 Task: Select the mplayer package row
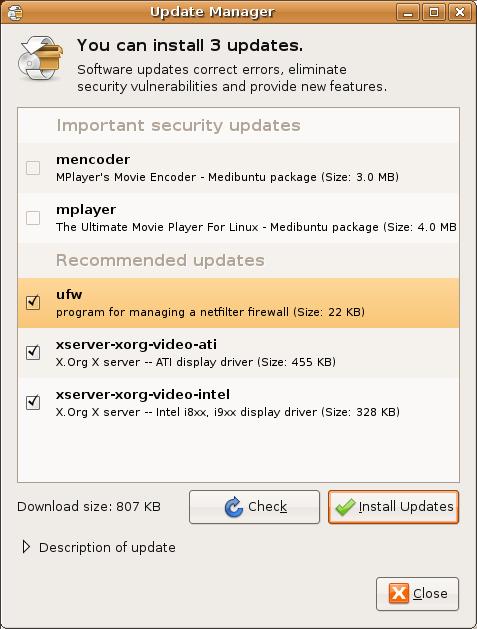[x=238, y=218]
